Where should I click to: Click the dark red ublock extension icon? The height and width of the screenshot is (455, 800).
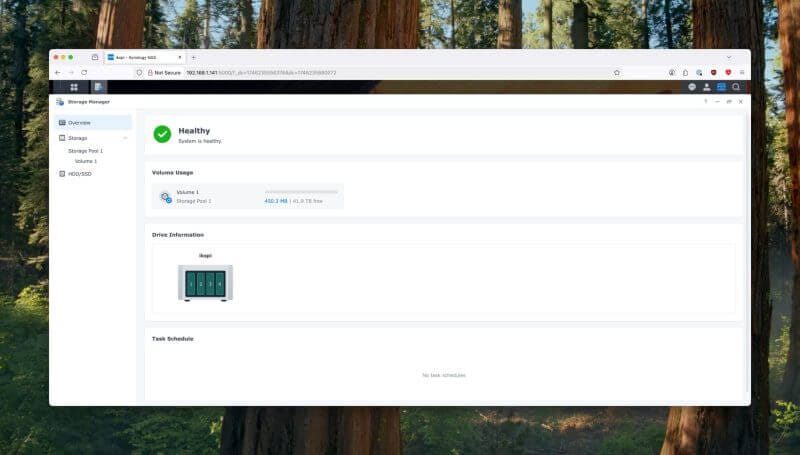[x=714, y=72]
